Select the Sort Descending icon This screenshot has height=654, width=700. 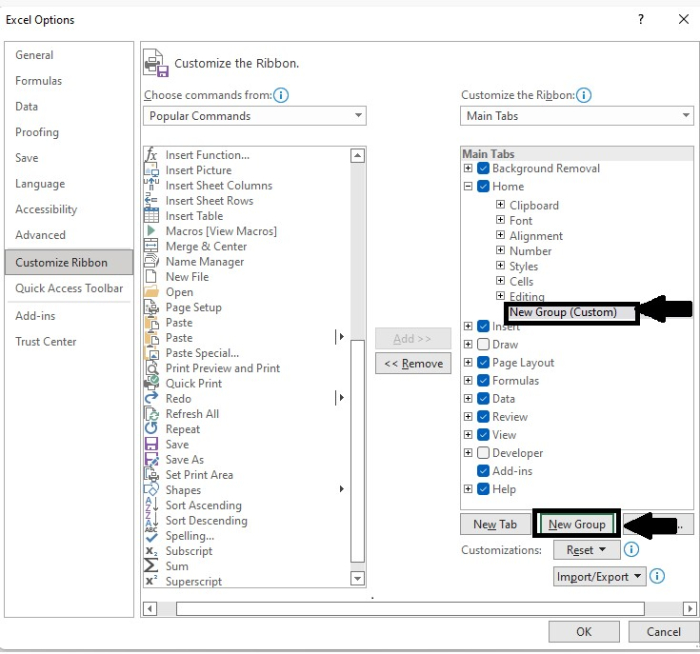[151, 520]
